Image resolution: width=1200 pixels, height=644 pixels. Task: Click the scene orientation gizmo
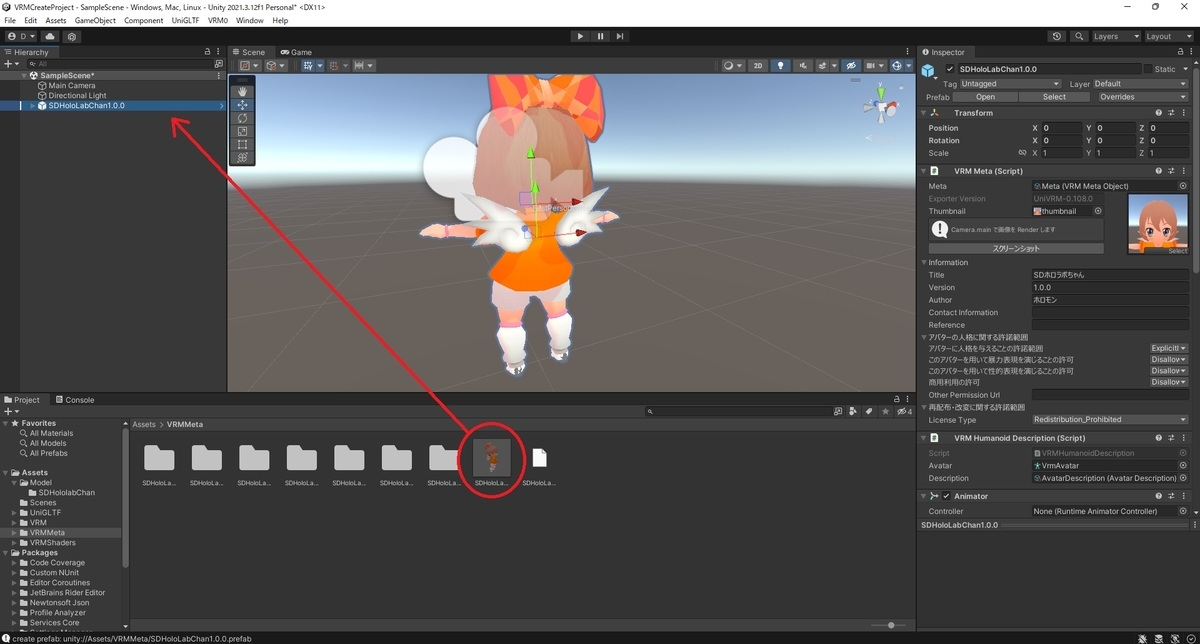[880, 105]
